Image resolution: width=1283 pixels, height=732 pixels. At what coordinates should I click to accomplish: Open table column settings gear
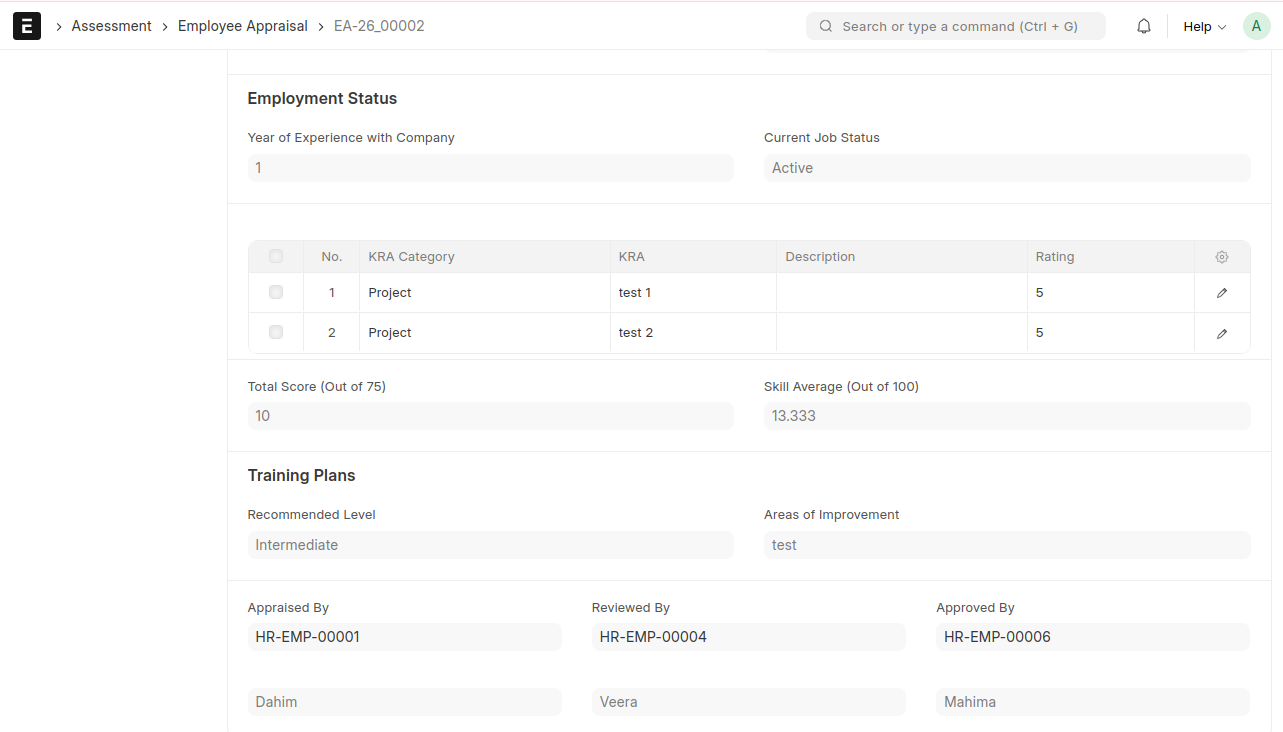point(1221,257)
